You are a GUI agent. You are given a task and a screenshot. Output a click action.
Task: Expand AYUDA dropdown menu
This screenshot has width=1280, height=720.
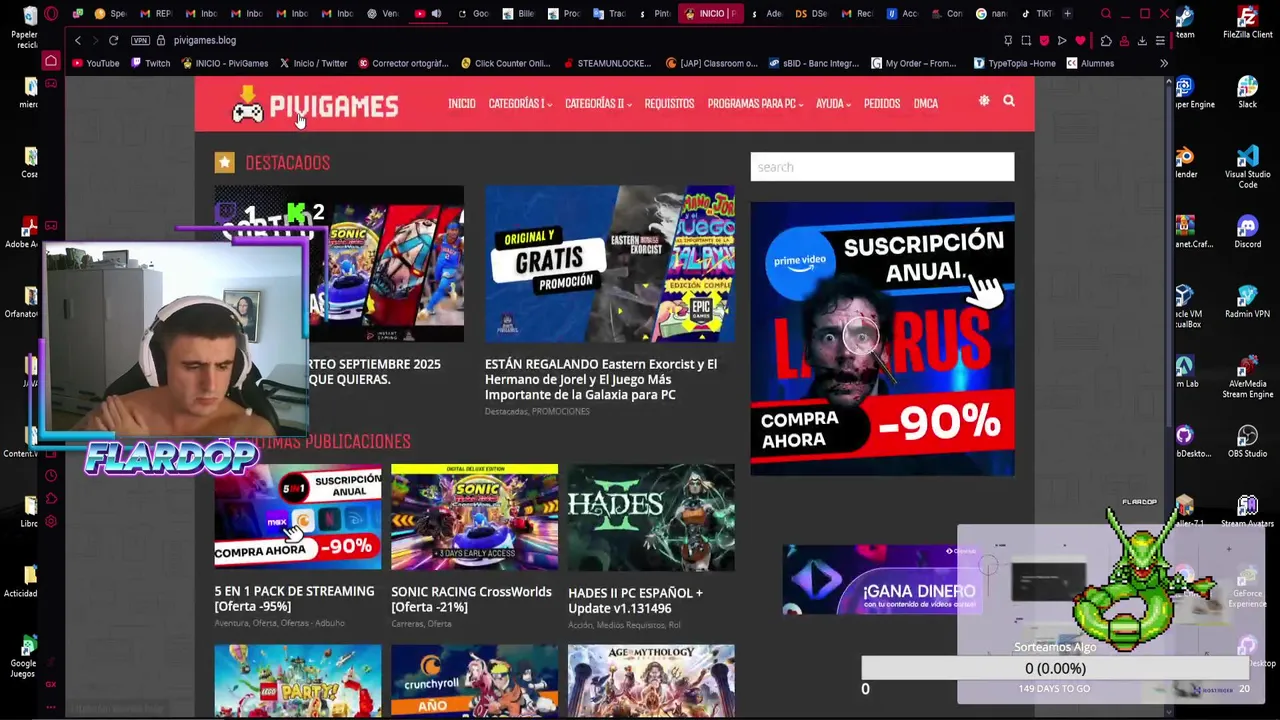coord(833,104)
